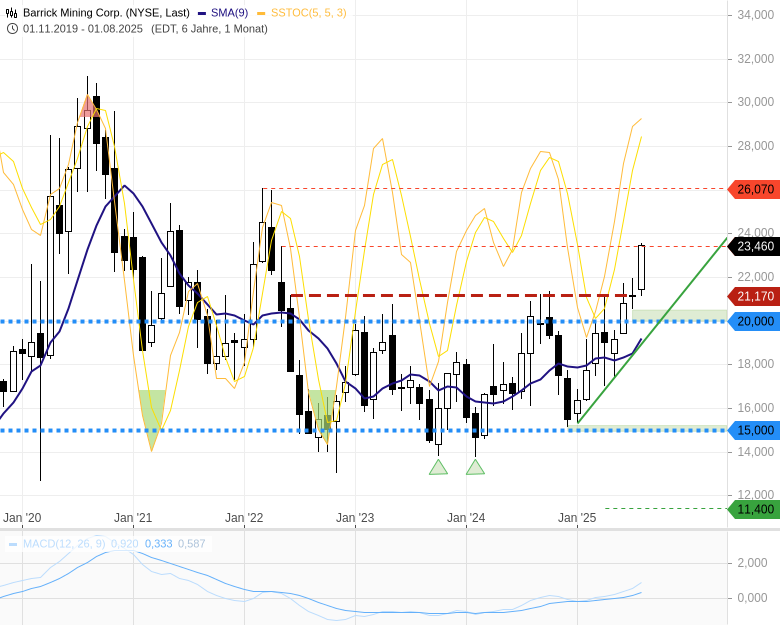Click the Jan '23 time axis label
The width and height of the screenshot is (780, 625).
(x=355, y=518)
